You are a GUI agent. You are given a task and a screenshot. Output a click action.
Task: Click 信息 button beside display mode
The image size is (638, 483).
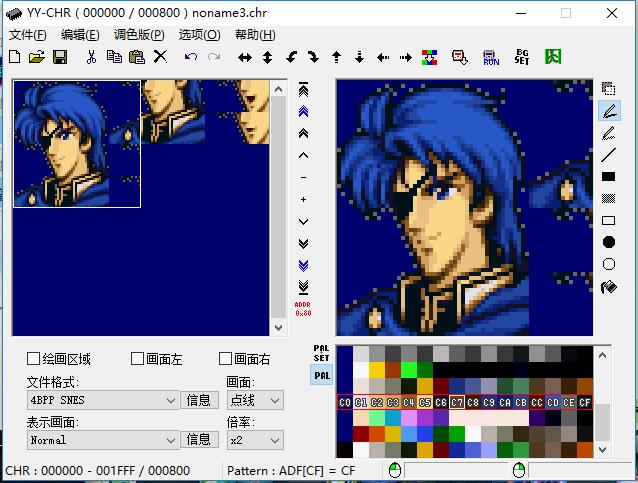[x=199, y=440]
